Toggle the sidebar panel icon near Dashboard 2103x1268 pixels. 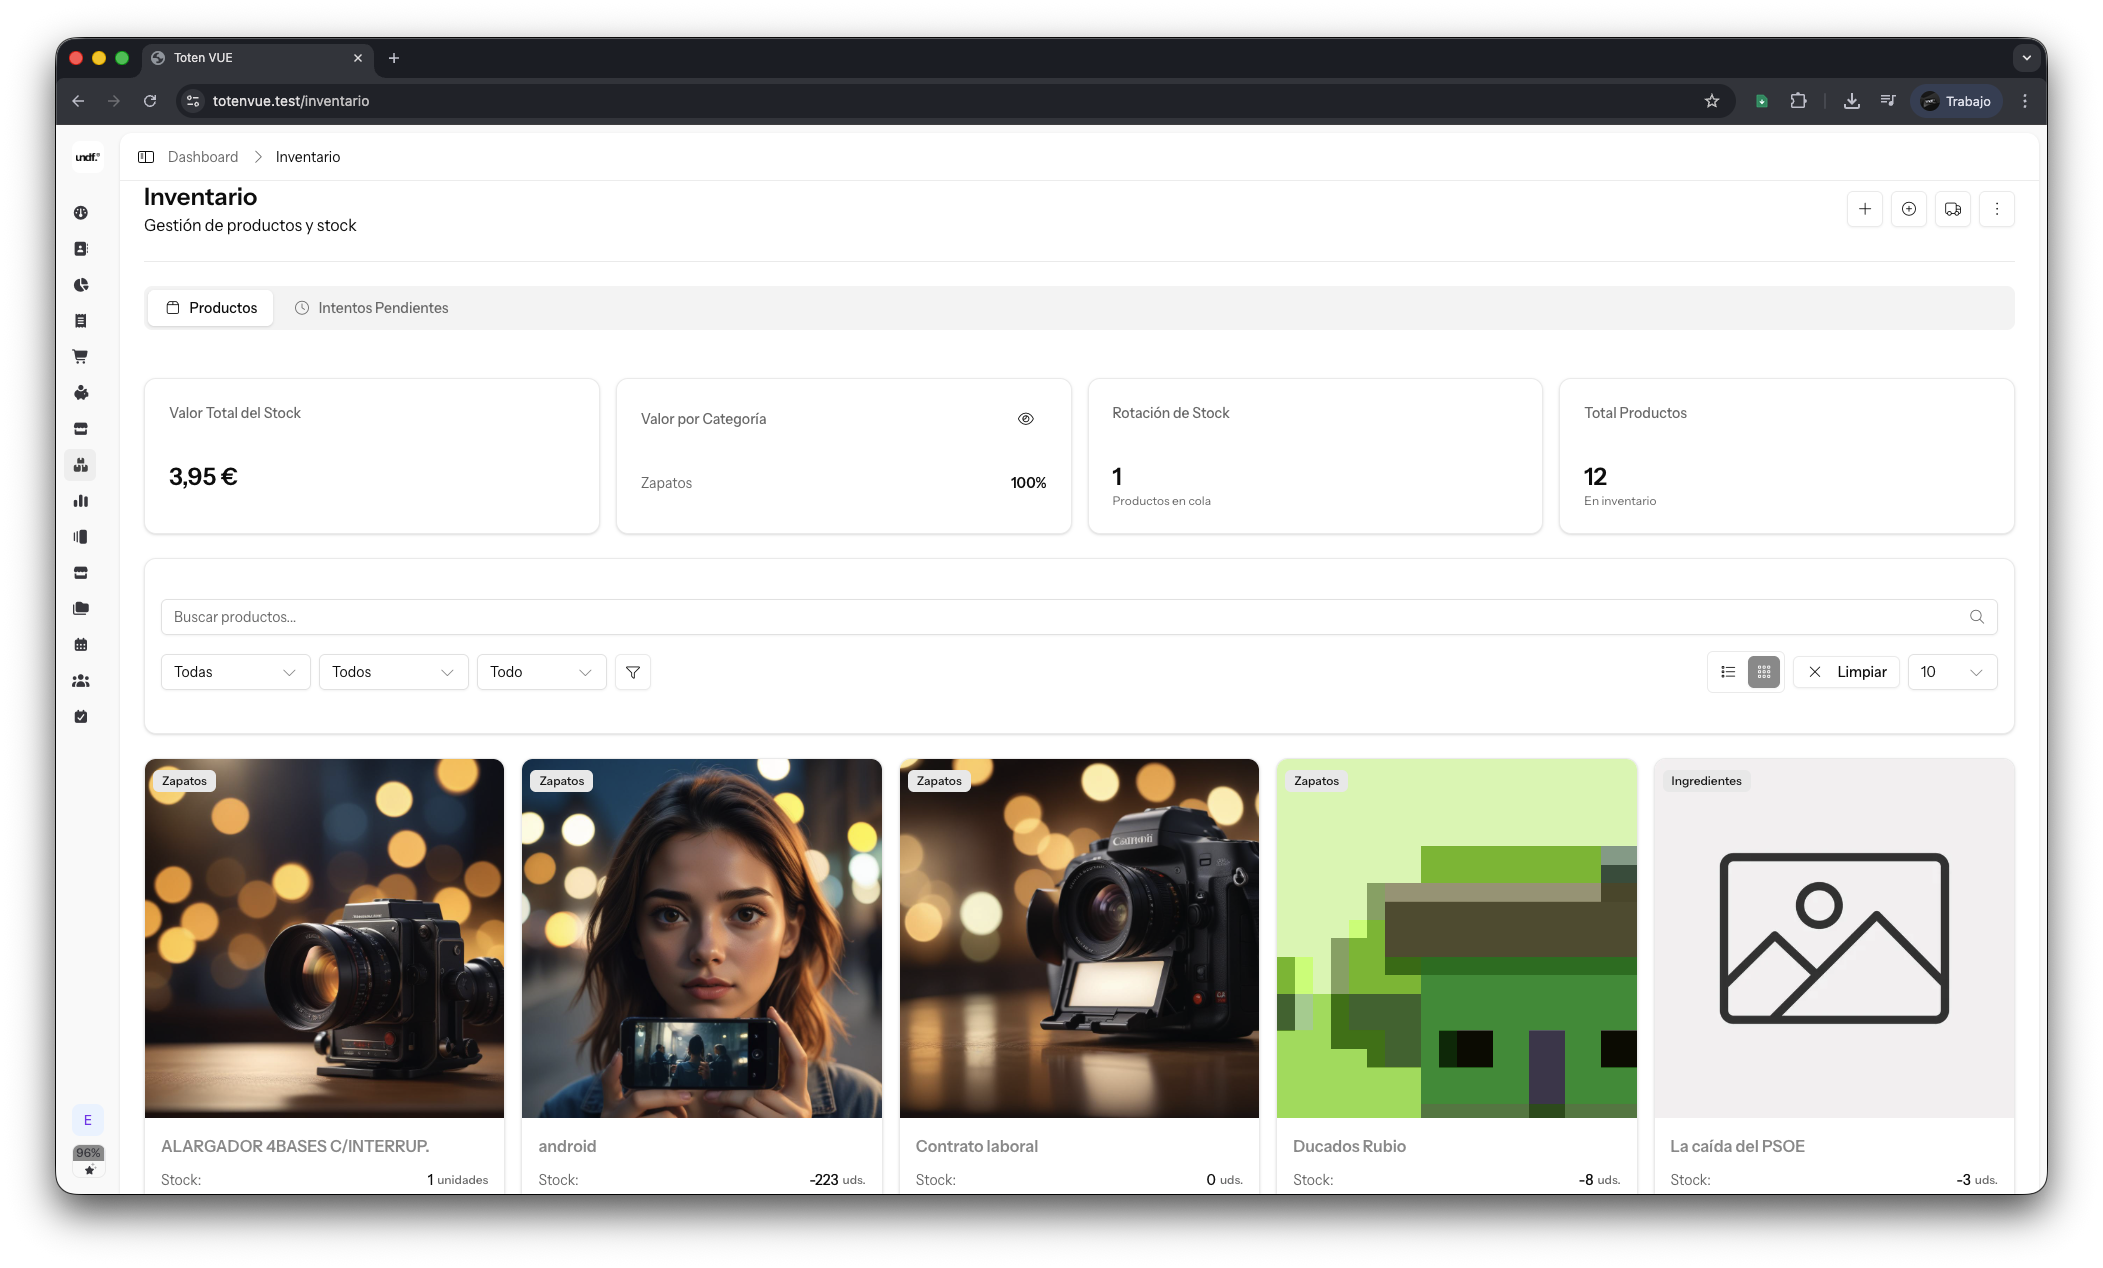[x=146, y=157]
